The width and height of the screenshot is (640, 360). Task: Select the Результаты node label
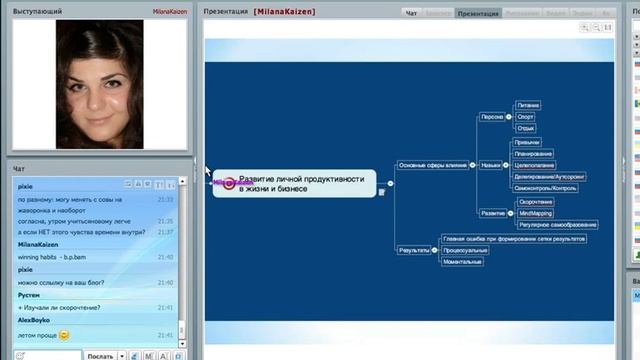click(414, 250)
